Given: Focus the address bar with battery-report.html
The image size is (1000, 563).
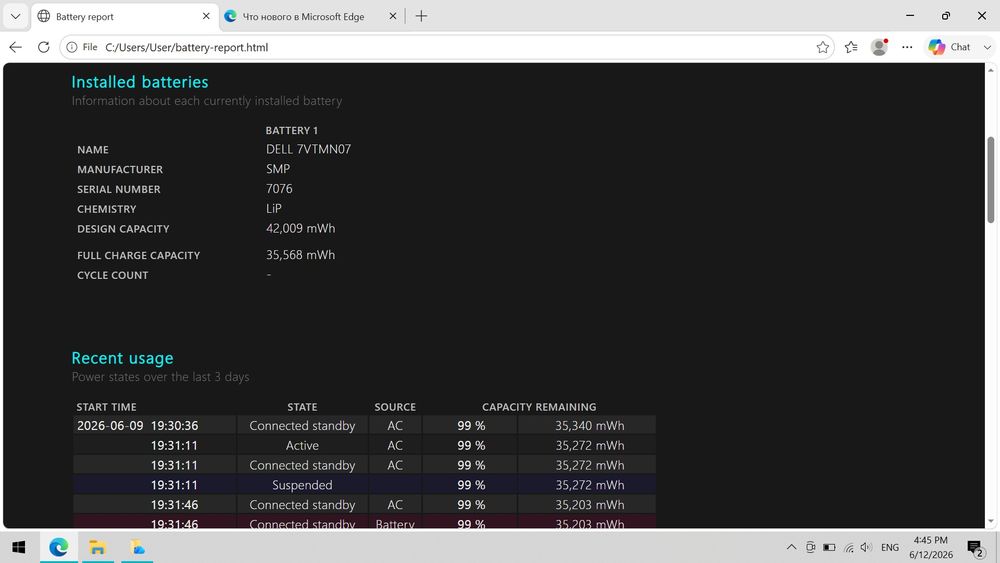Looking at the screenshot, I should [446, 47].
